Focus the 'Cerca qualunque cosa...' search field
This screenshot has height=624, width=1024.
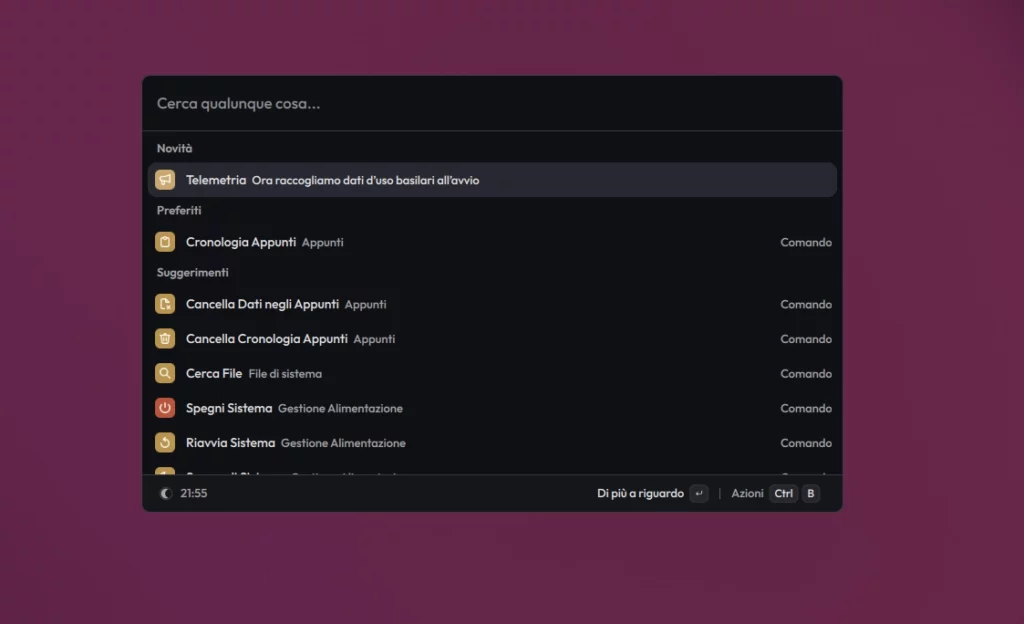(492, 103)
